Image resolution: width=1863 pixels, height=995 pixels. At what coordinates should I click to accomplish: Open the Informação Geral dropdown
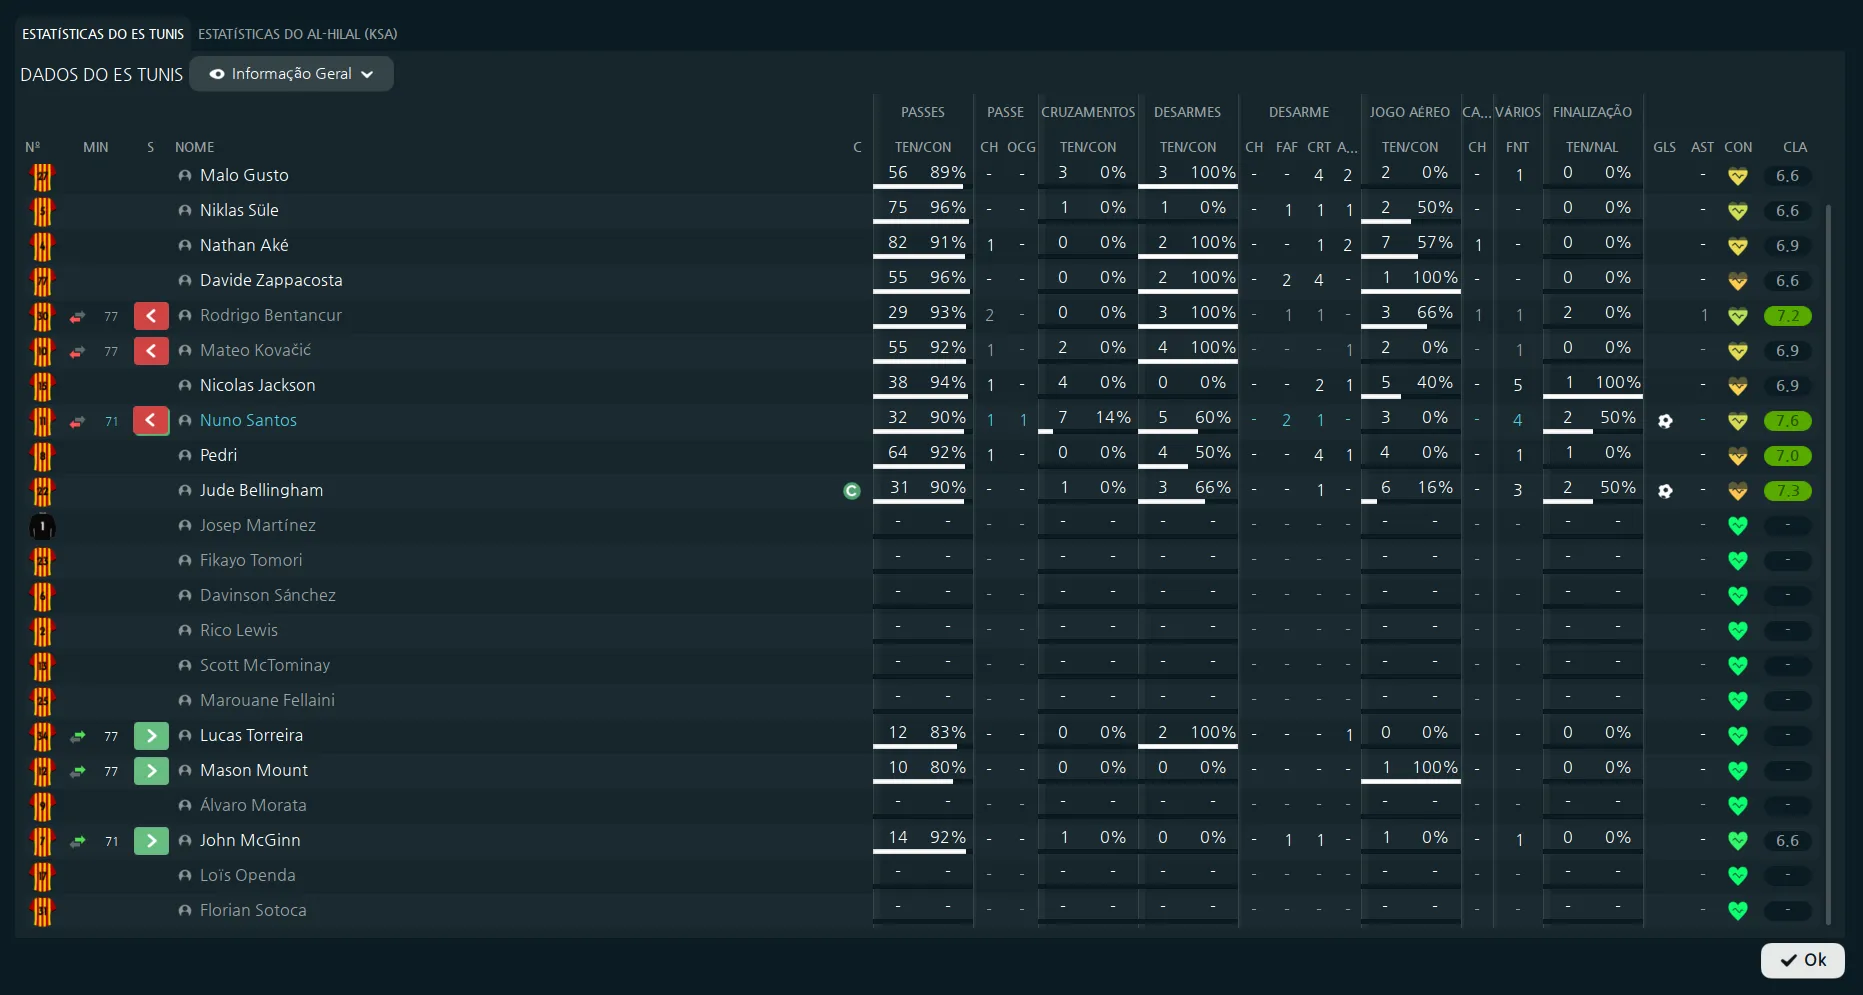pos(291,74)
